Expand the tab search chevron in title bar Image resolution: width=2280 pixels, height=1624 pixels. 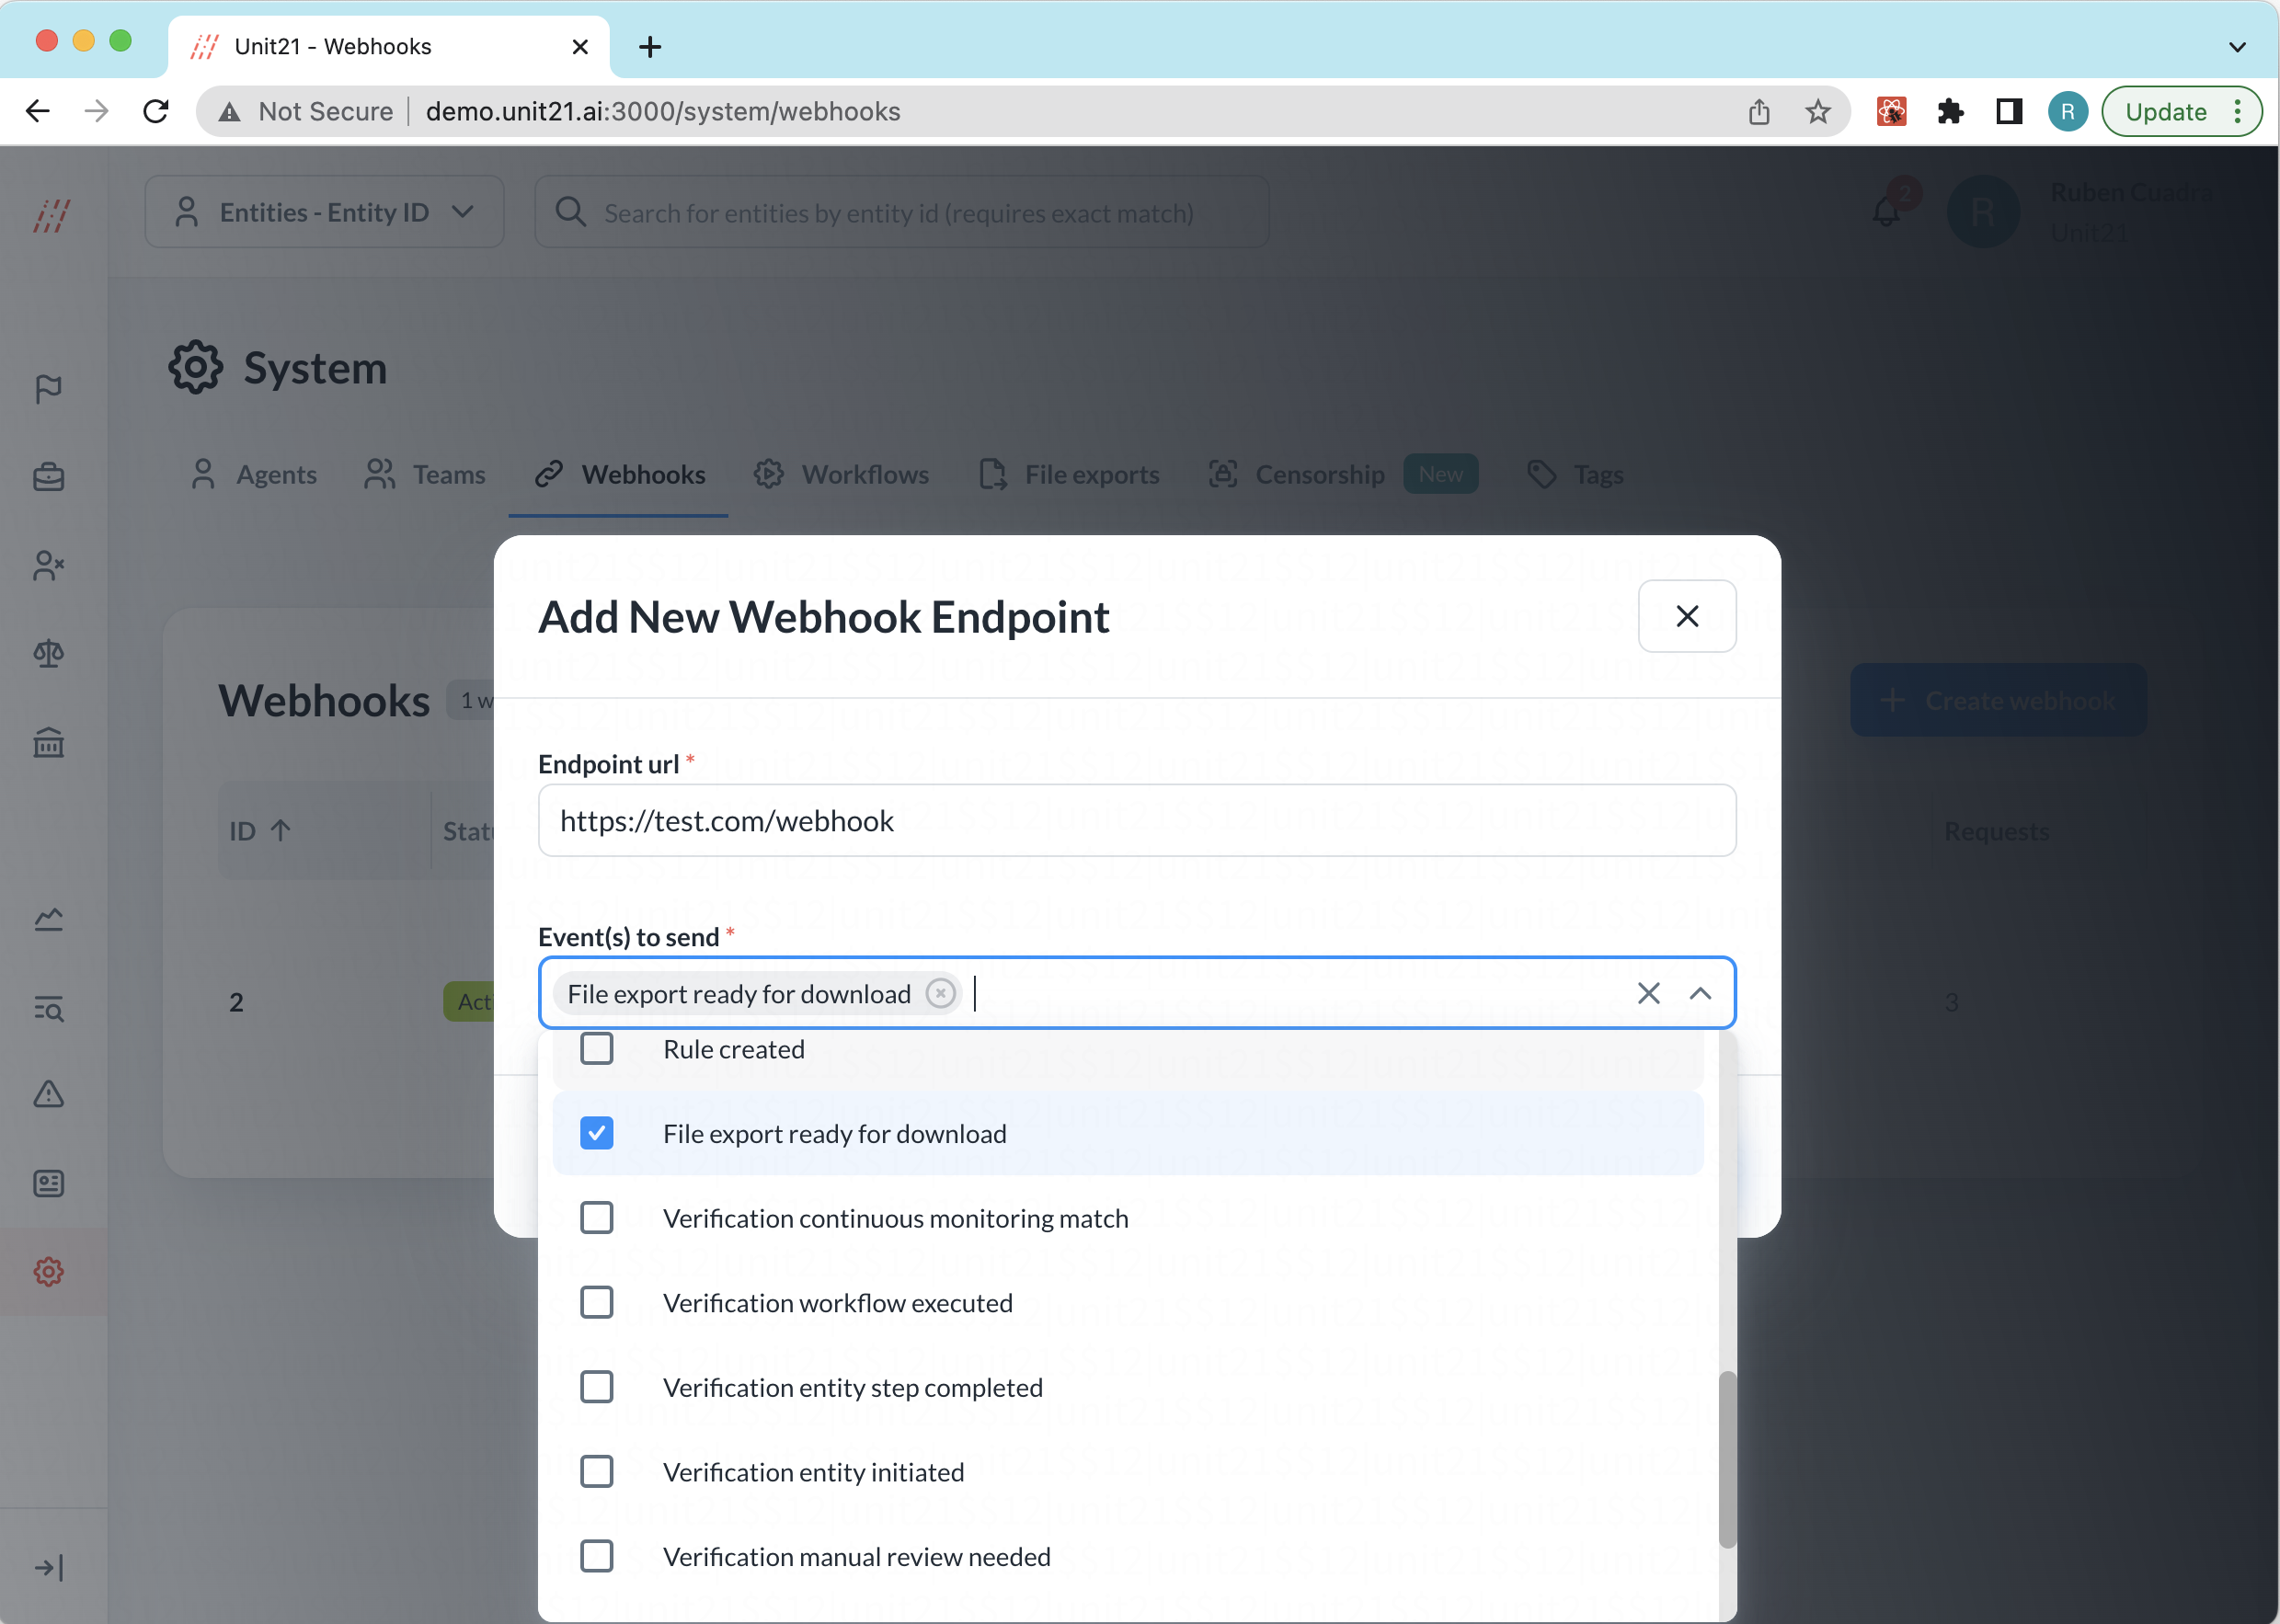tap(2237, 47)
